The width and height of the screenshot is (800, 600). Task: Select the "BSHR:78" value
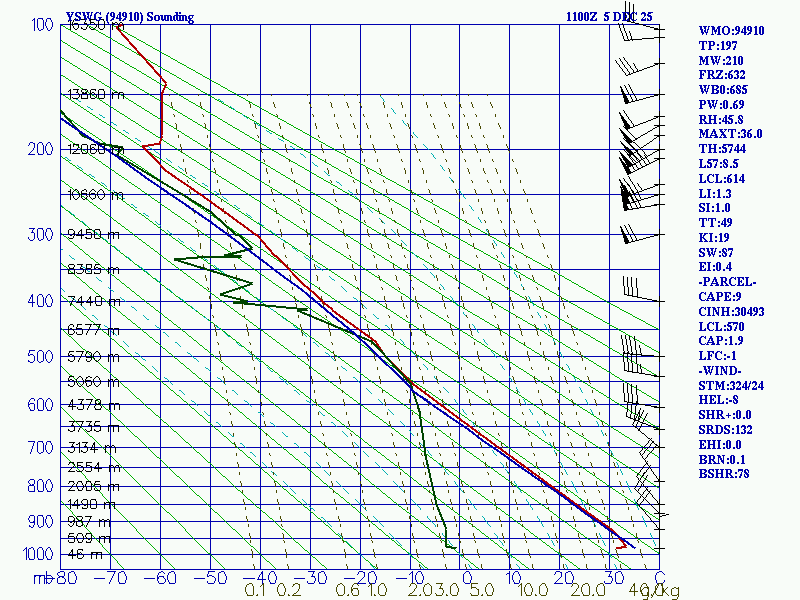724,473
